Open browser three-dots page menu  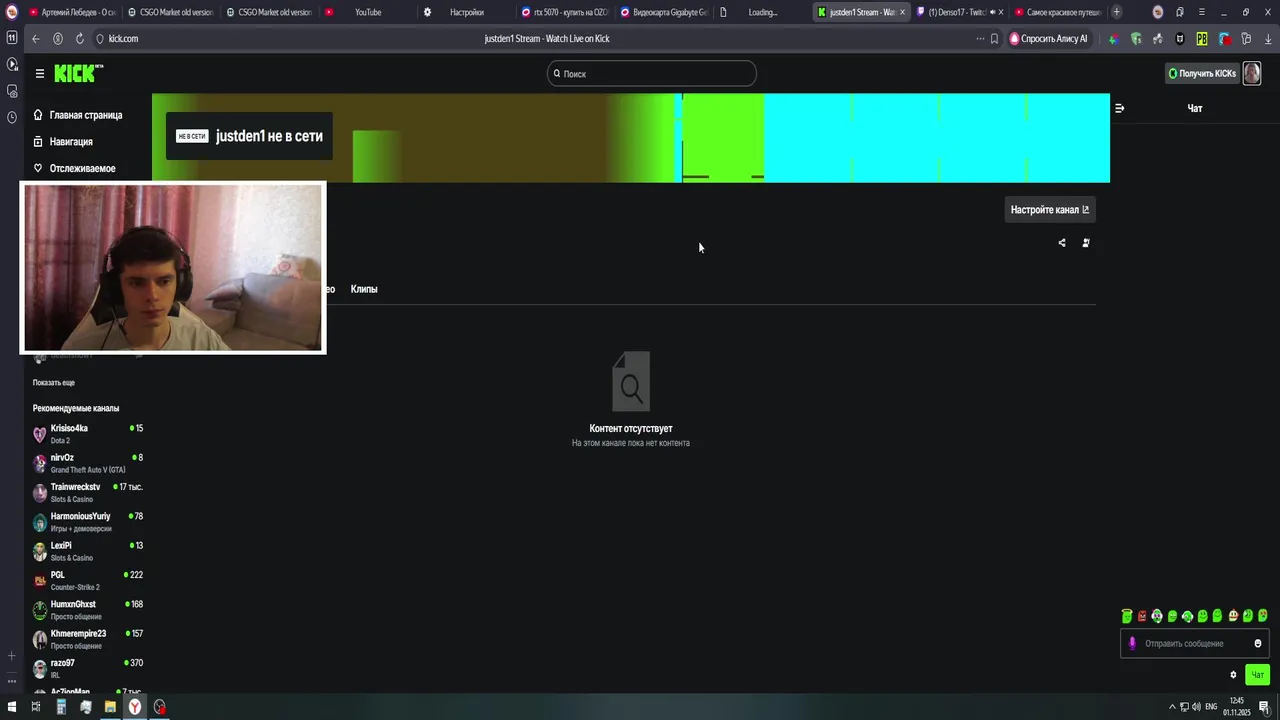[x=980, y=39]
